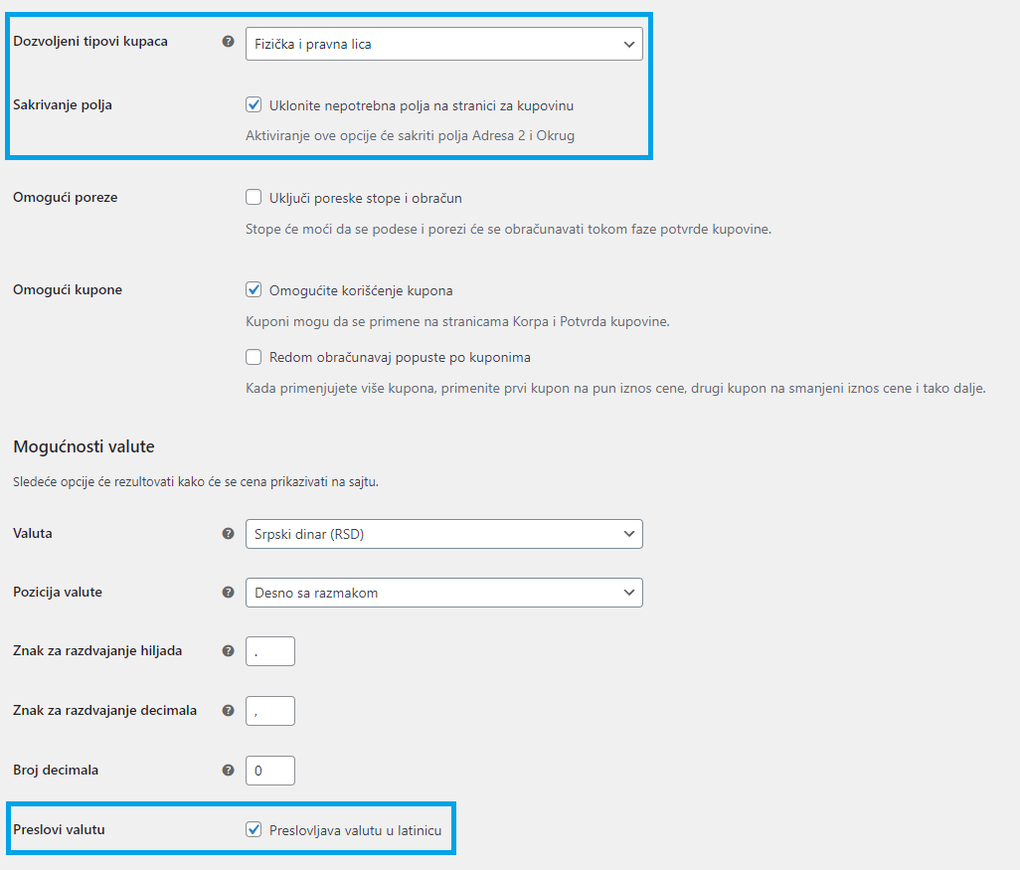Viewport: 1020px width, 870px height.
Task: Focus the Broj decimala number field
Action: [270, 771]
